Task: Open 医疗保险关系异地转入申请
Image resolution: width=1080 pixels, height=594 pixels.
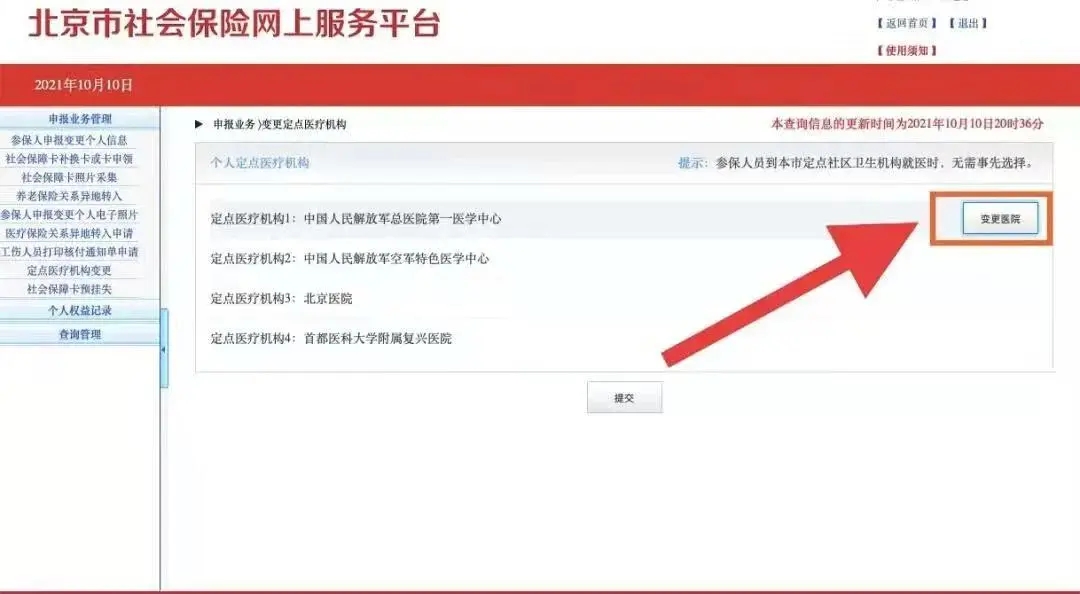Action: [69, 233]
